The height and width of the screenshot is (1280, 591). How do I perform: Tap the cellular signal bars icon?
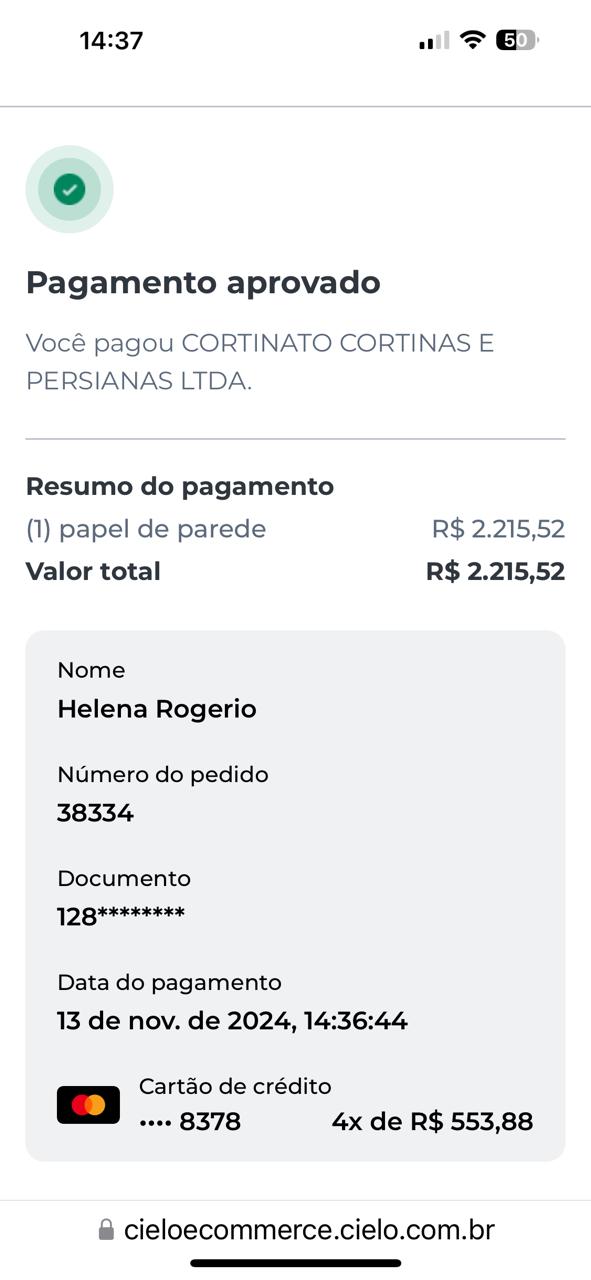click(x=434, y=41)
